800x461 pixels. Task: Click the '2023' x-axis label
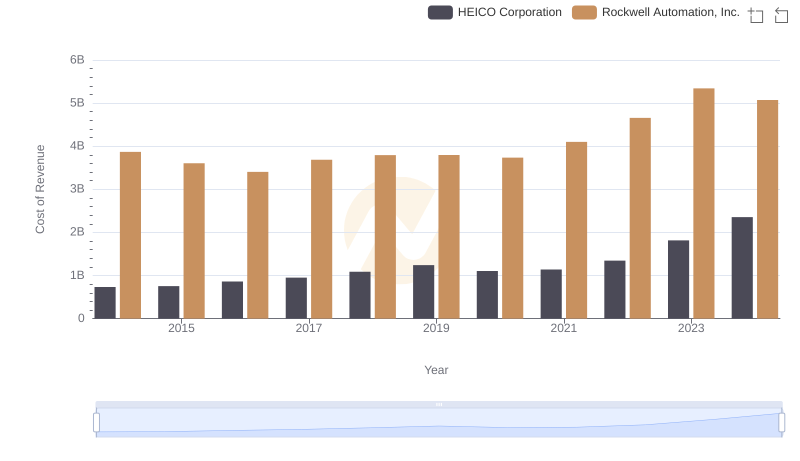click(x=691, y=328)
